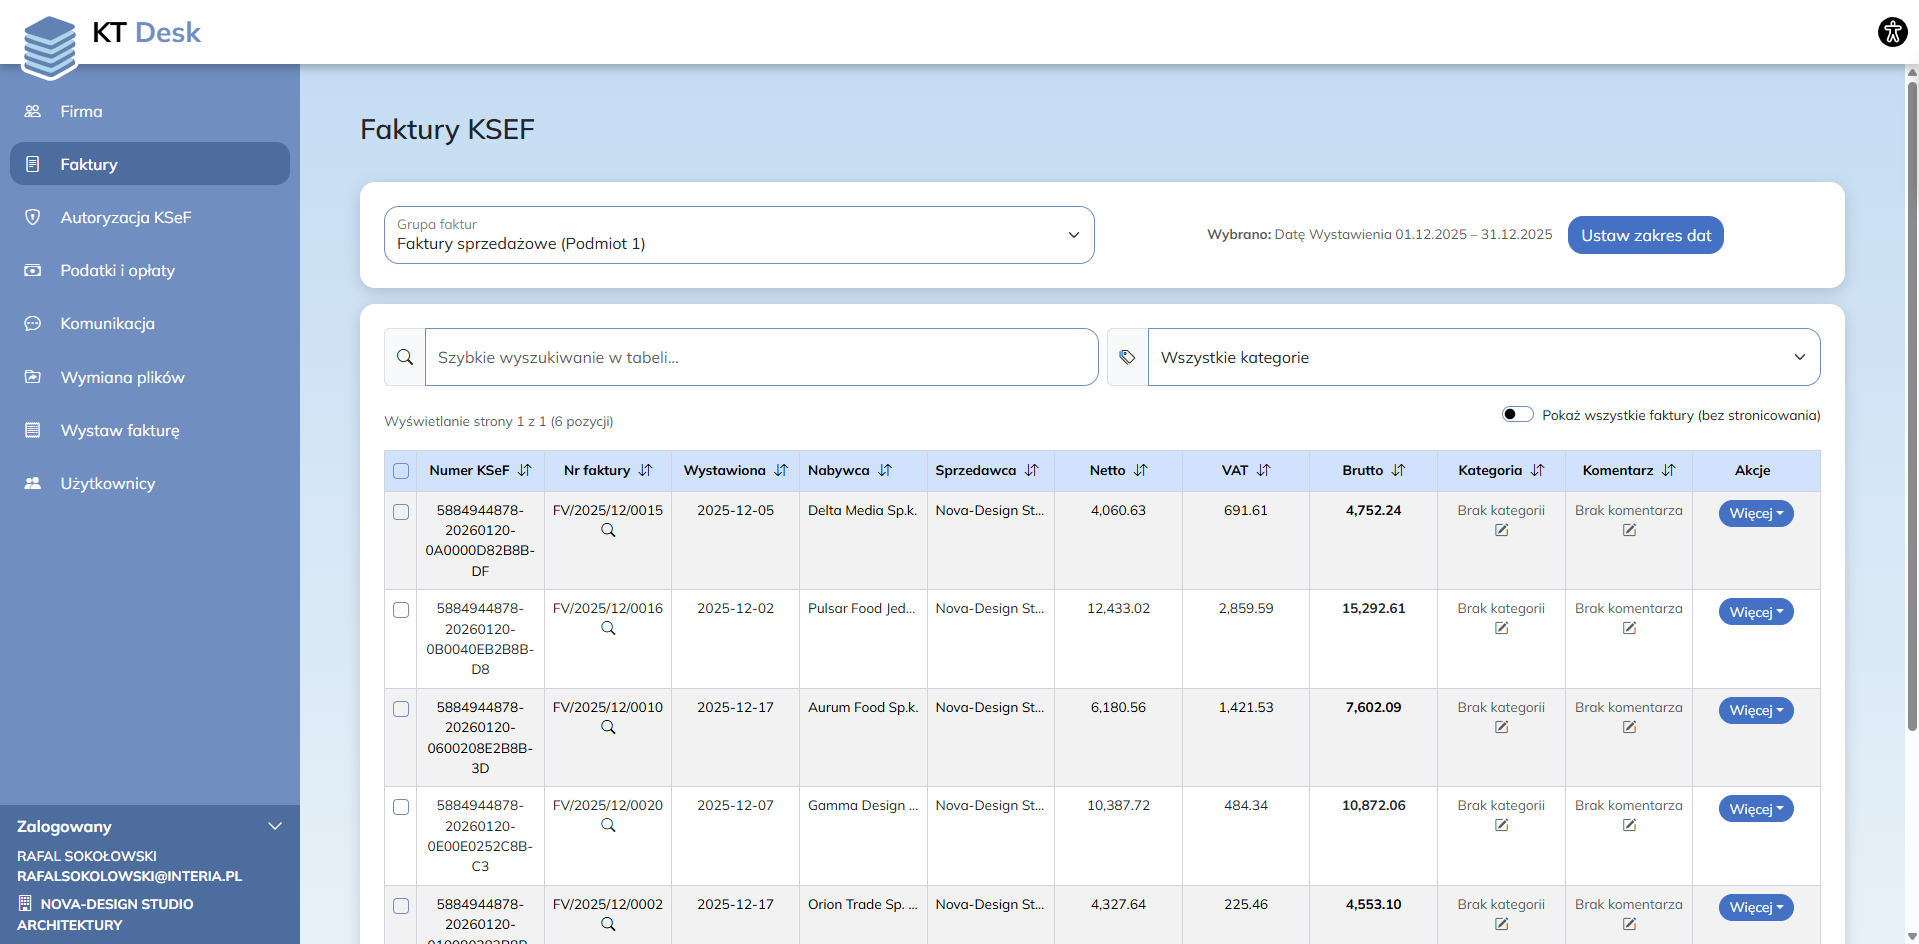Image resolution: width=1919 pixels, height=944 pixels.
Task: Click the category tag icon
Action: click(x=1127, y=358)
